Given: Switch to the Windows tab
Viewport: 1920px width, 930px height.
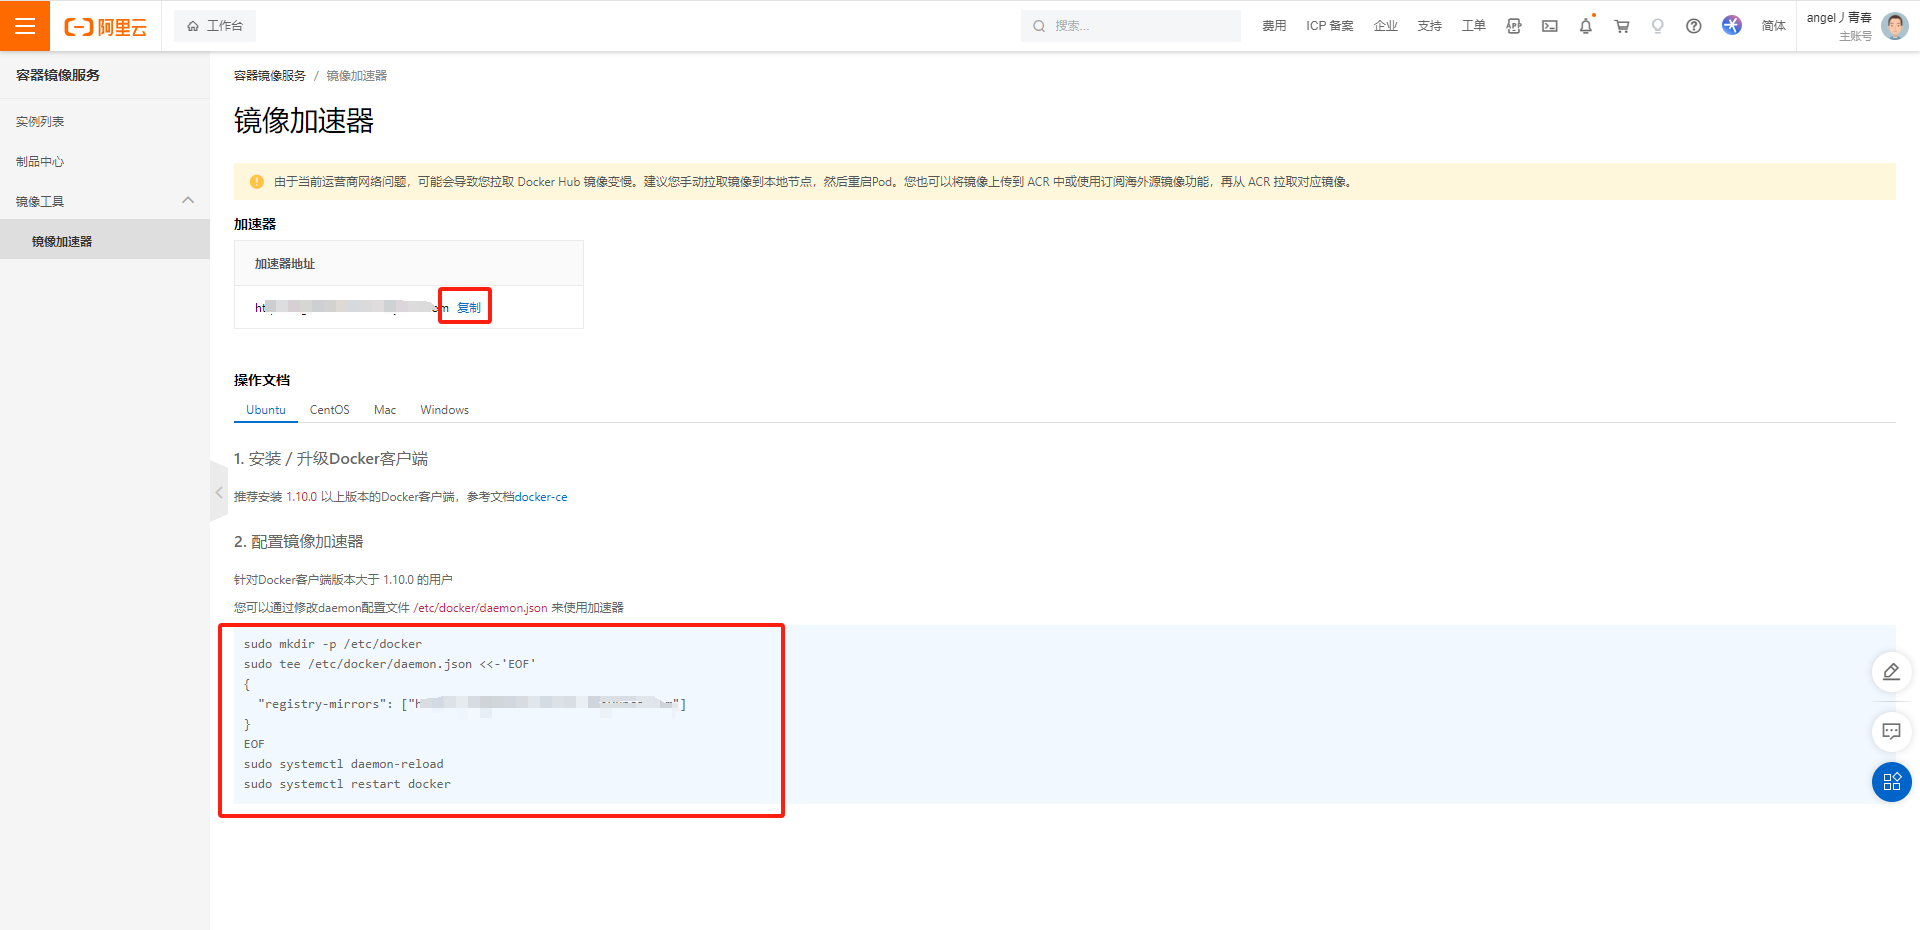Looking at the screenshot, I should click(444, 410).
